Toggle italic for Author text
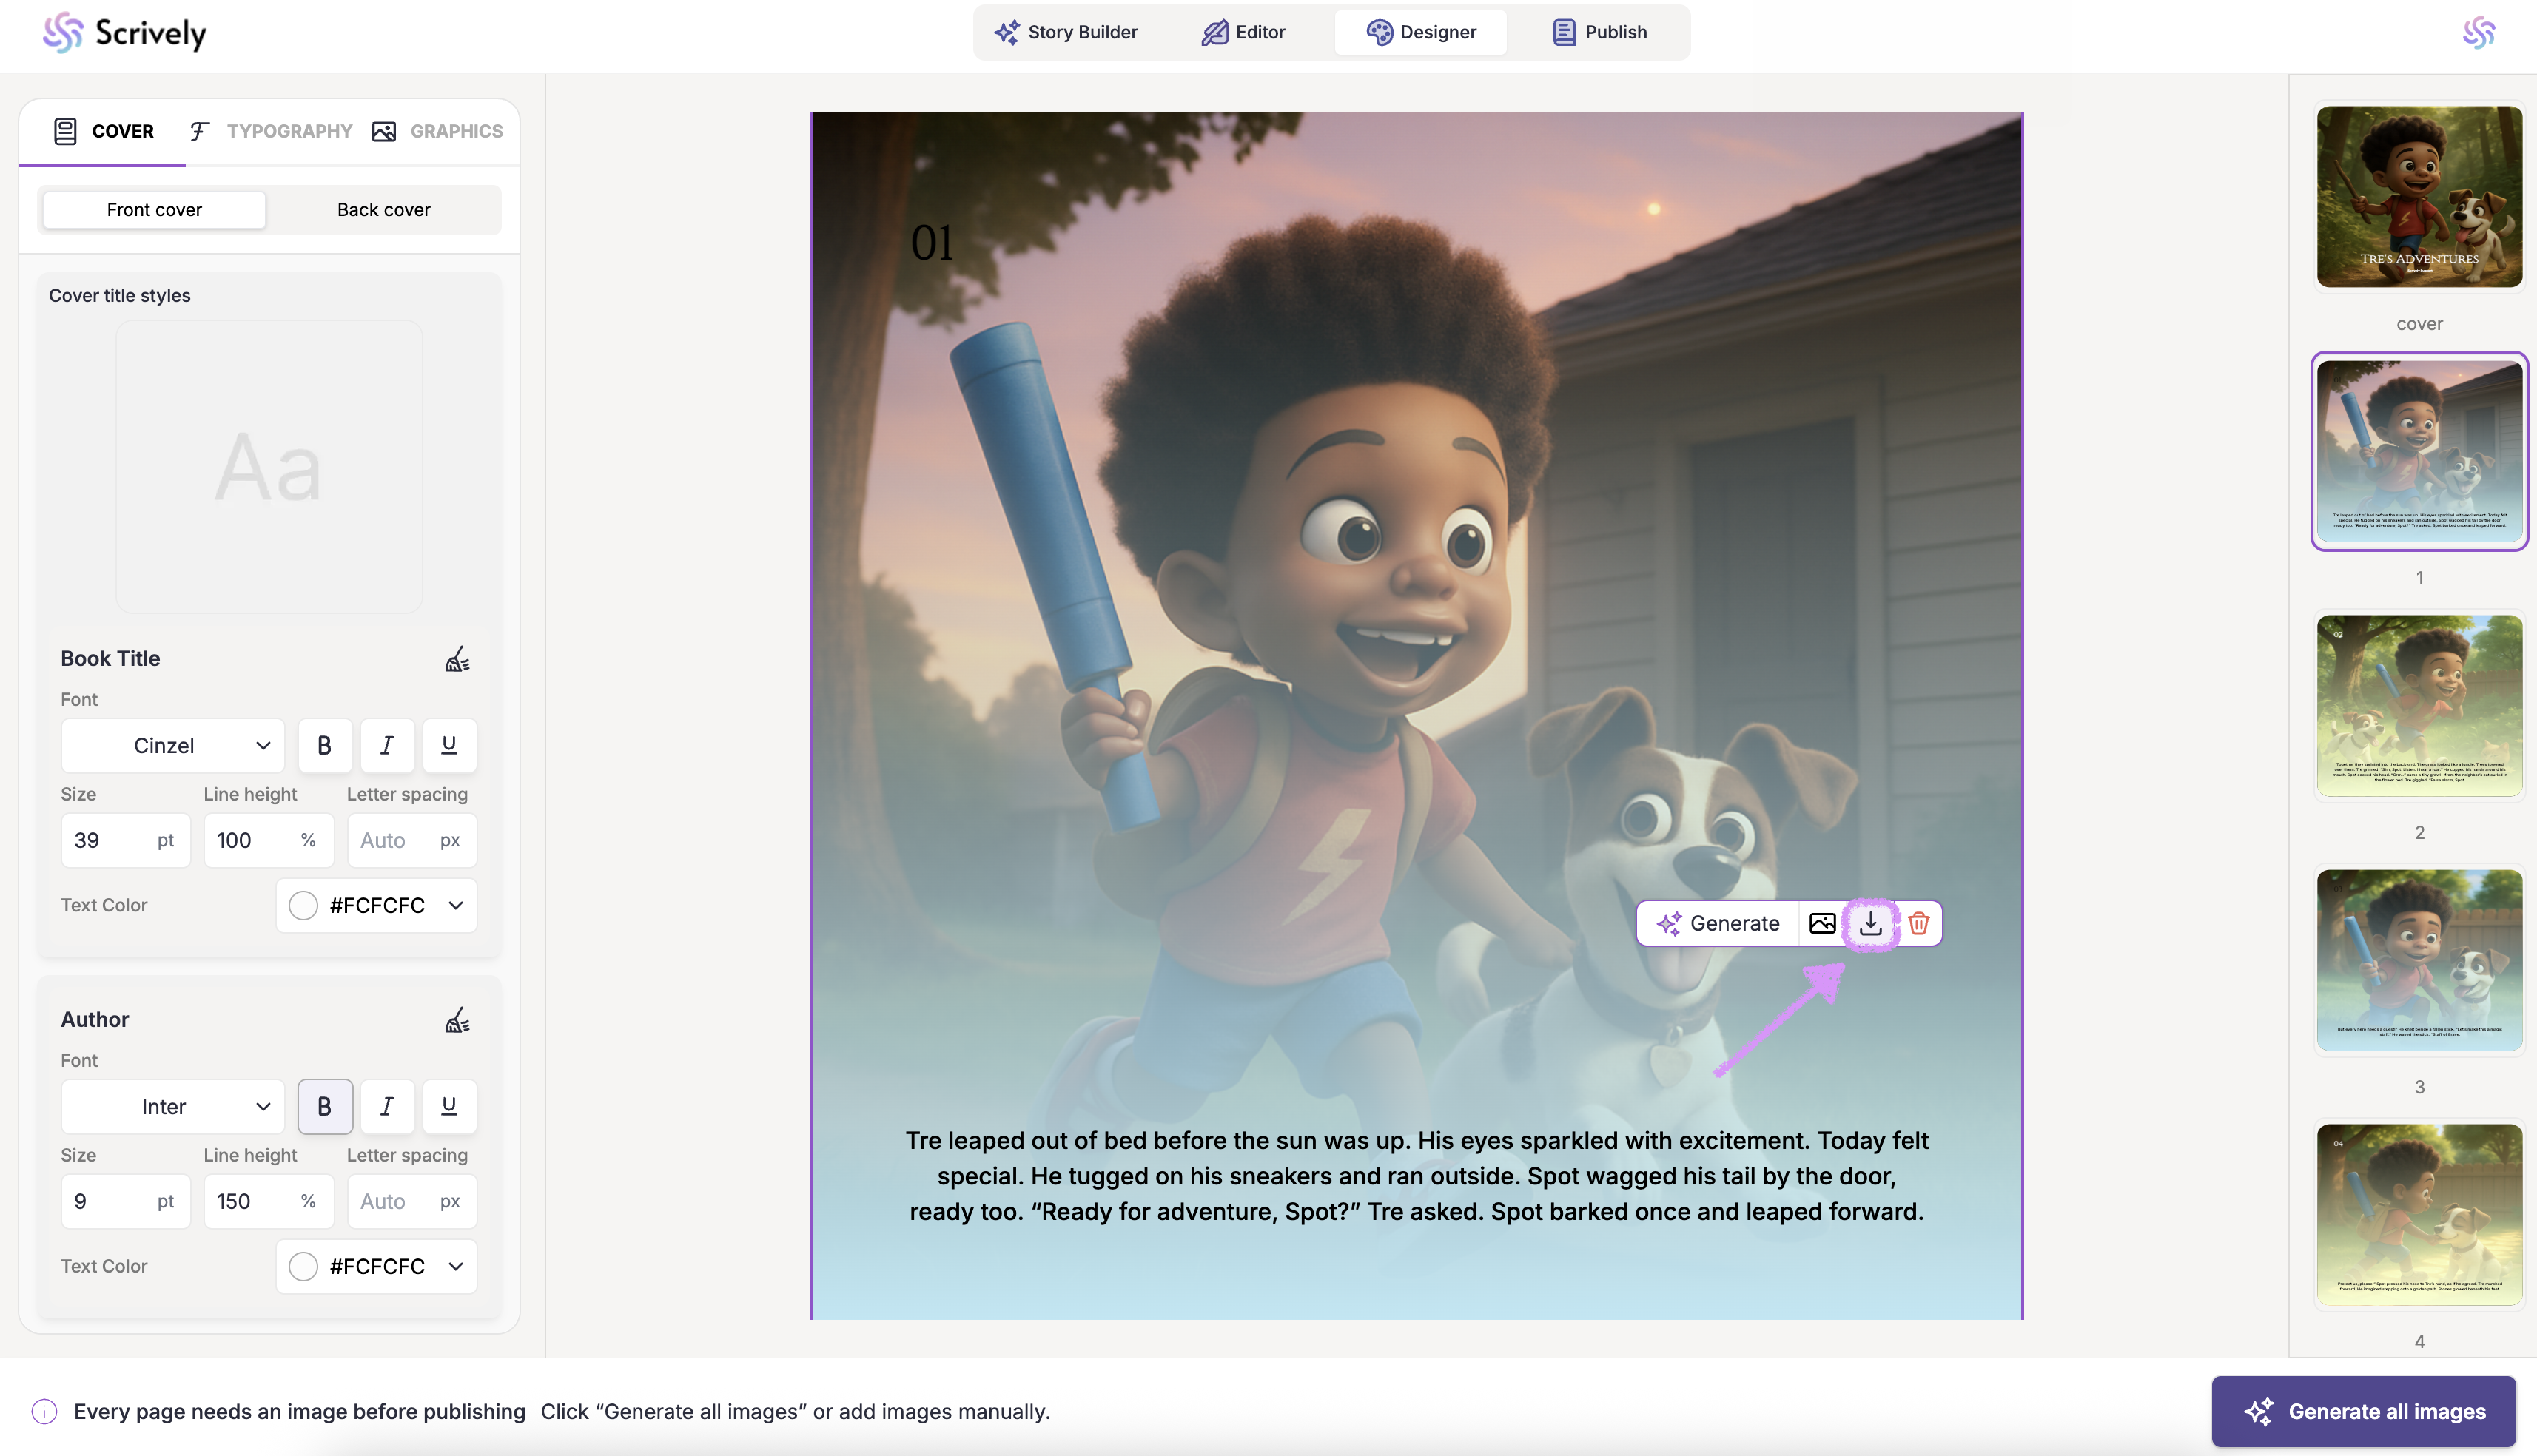The height and width of the screenshot is (1456, 2537). (x=387, y=1107)
